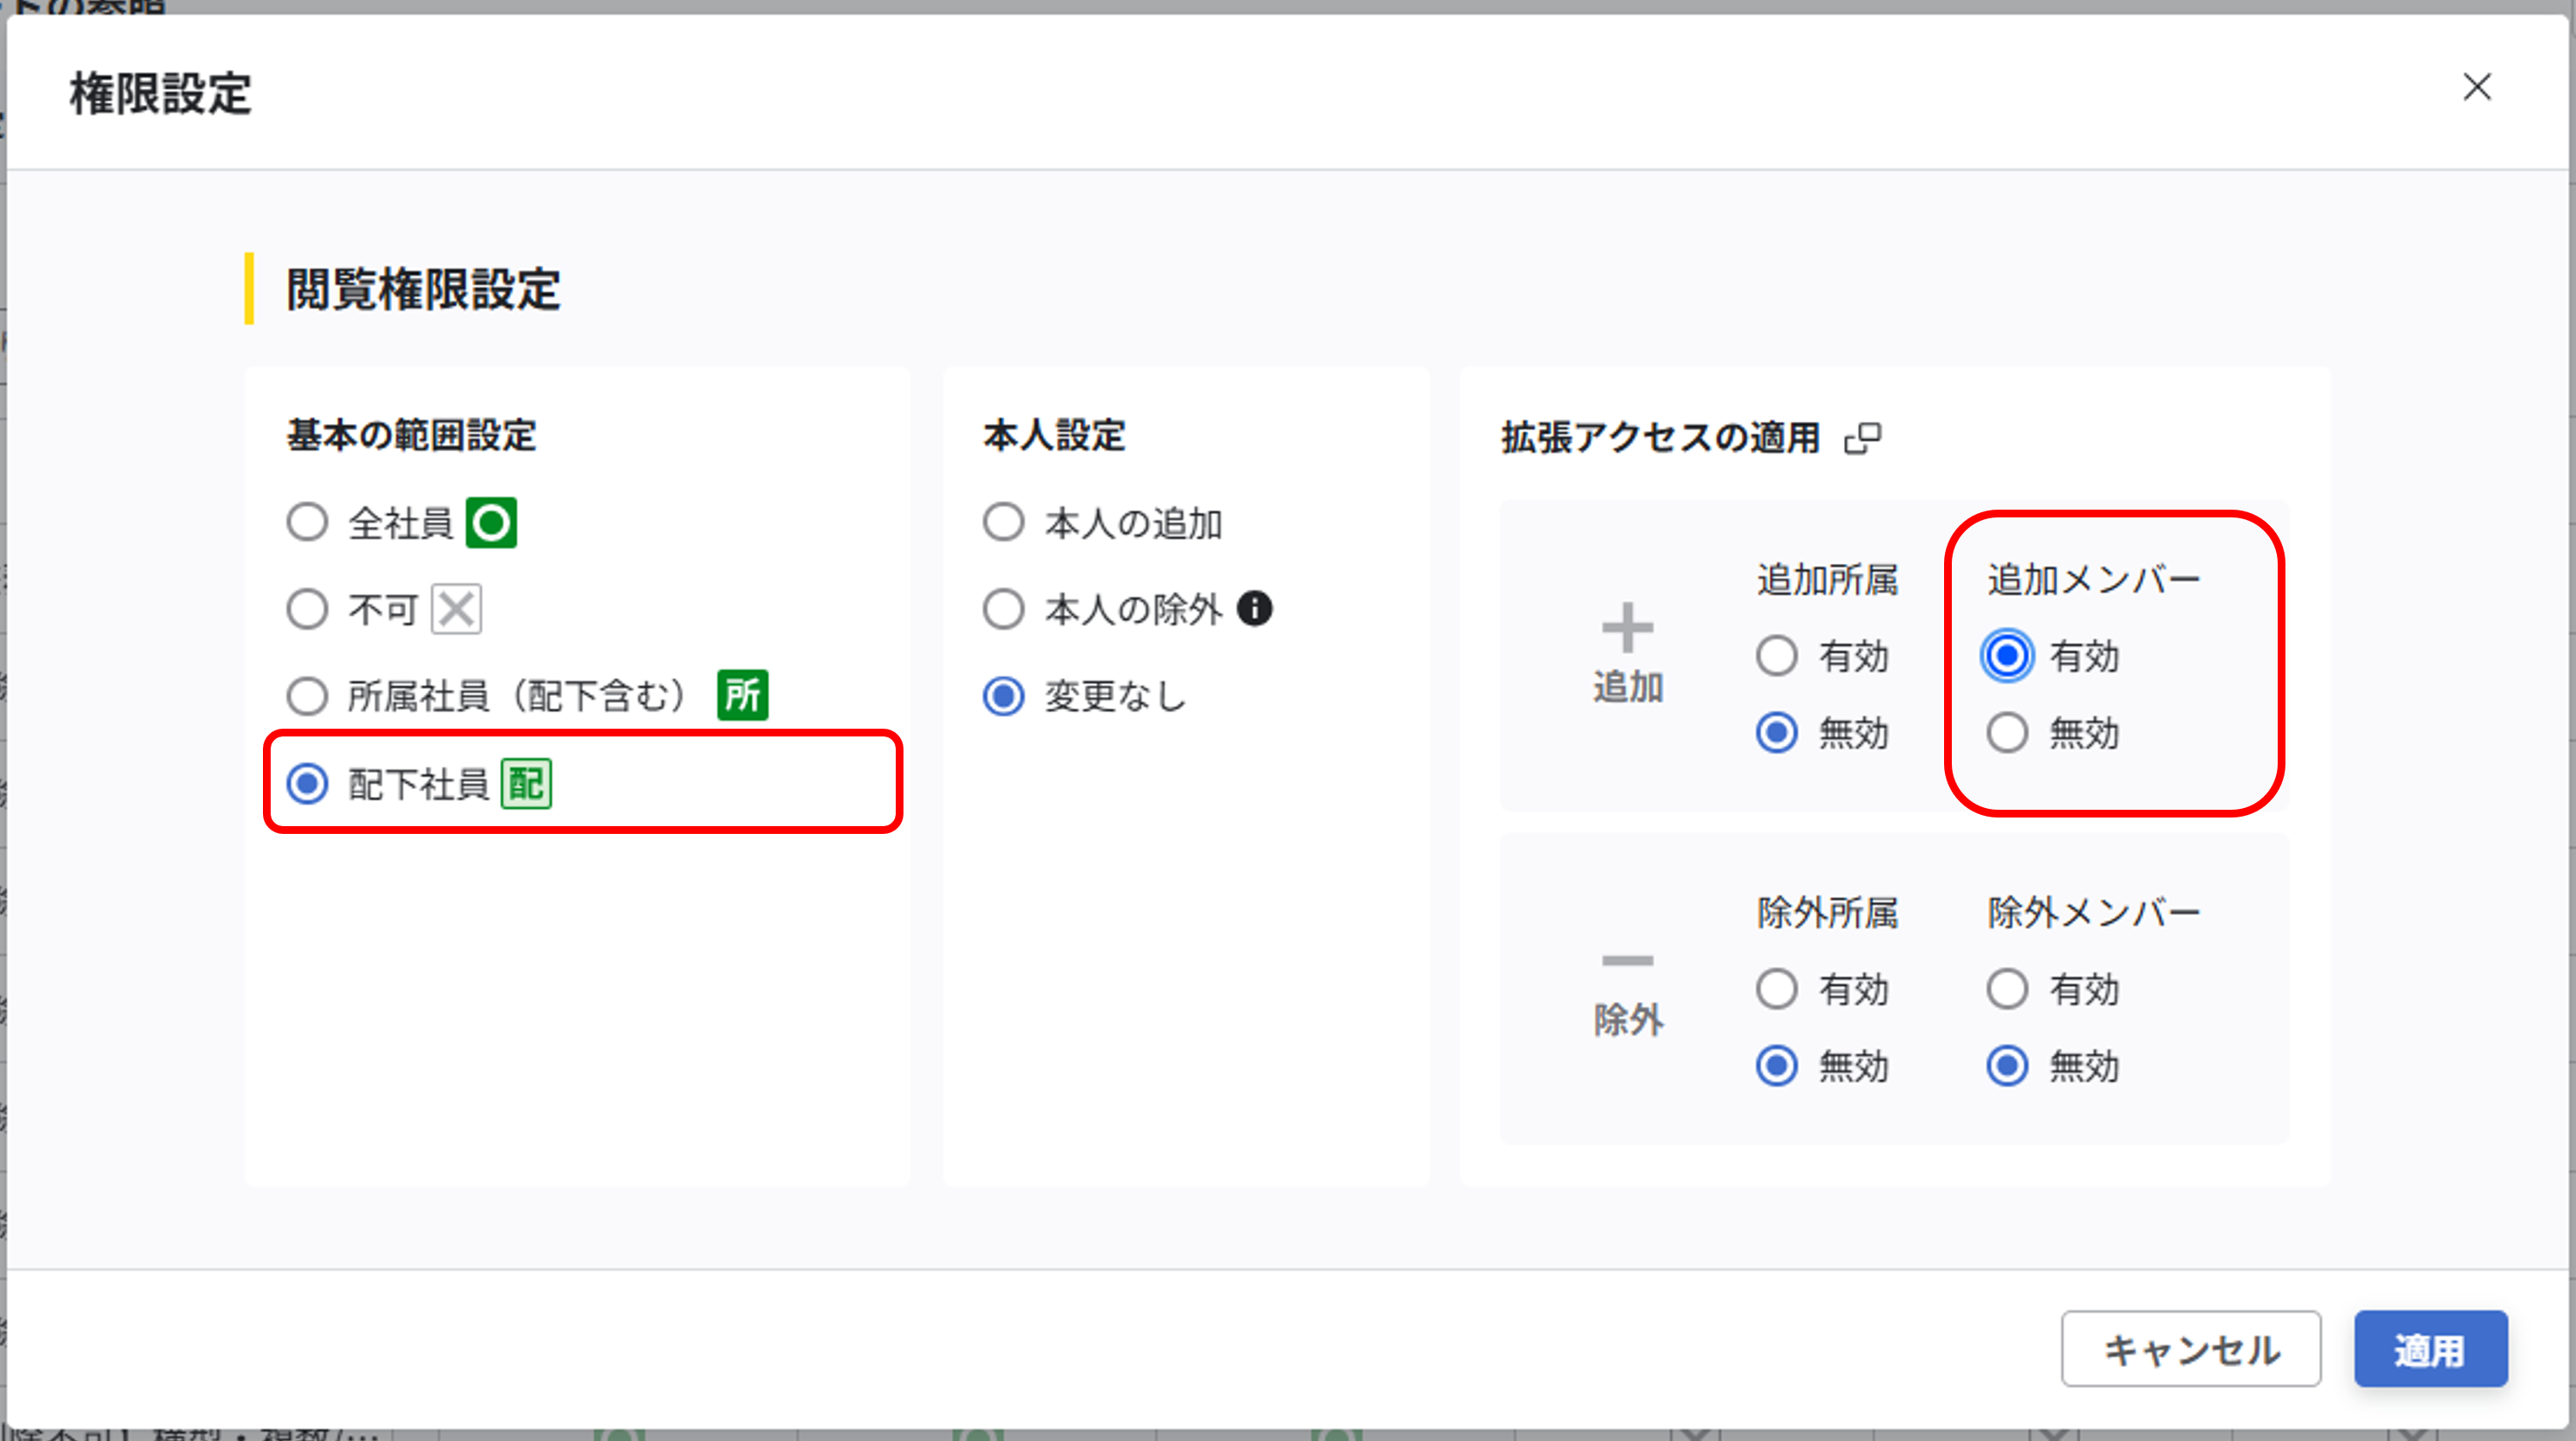The height and width of the screenshot is (1441, 2576).
Task: Click the plus 追加 icon
Action: point(1628,628)
